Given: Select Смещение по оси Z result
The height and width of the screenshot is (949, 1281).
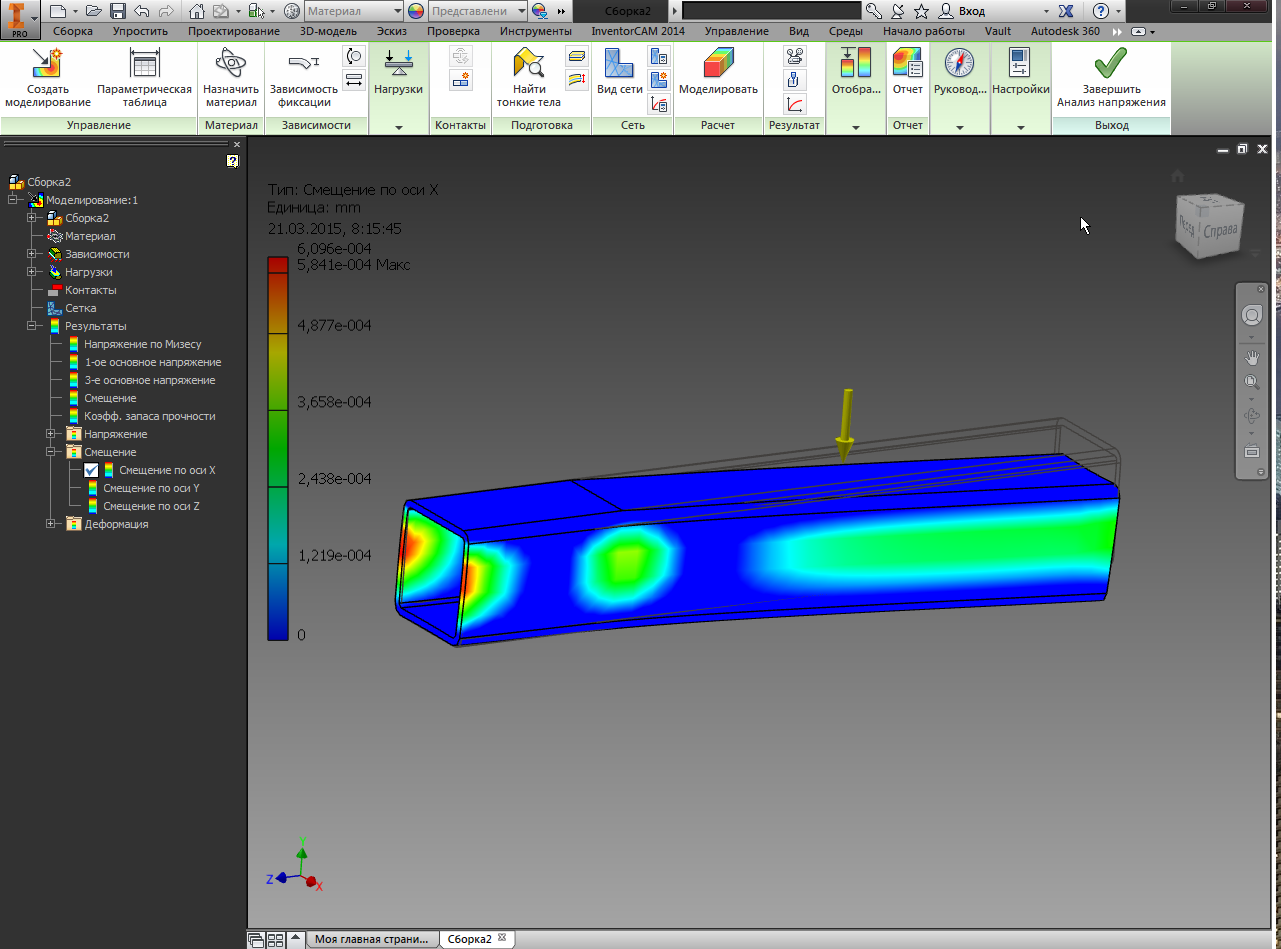Looking at the screenshot, I should [x=151, y=506].
